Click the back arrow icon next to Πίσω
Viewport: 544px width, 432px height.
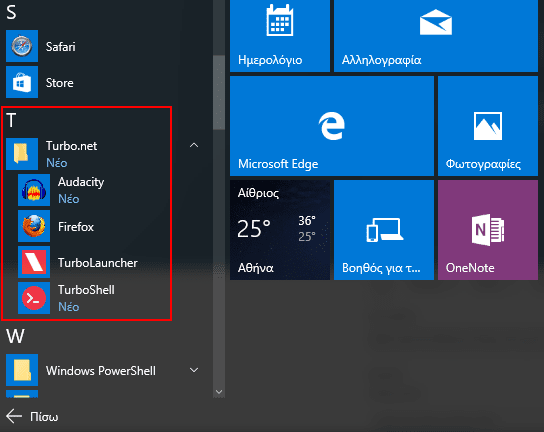pyautogui.click(x=14, y=416)
